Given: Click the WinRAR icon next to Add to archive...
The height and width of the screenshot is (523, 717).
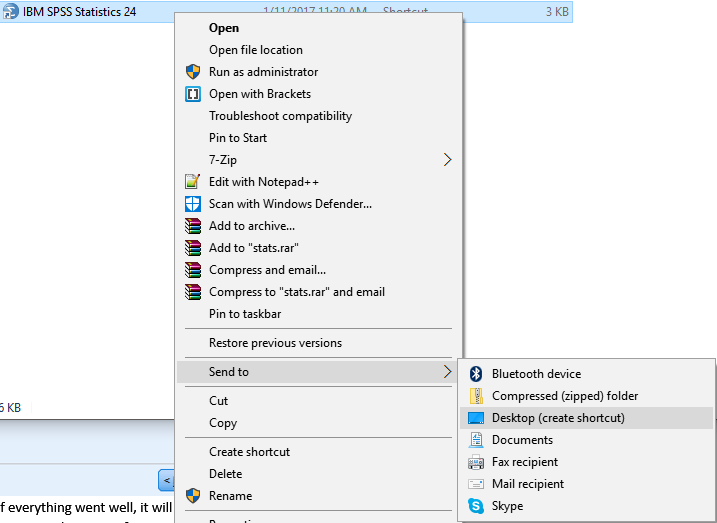Looking at the screenshot, I should click(x=193, y=226).
